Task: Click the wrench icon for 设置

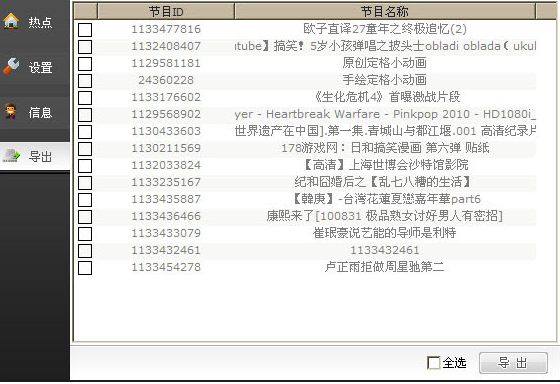Action: click(x=11, y=66)
